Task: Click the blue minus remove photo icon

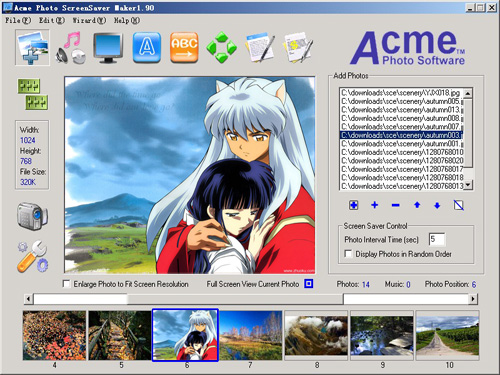Action: (396, 205)
